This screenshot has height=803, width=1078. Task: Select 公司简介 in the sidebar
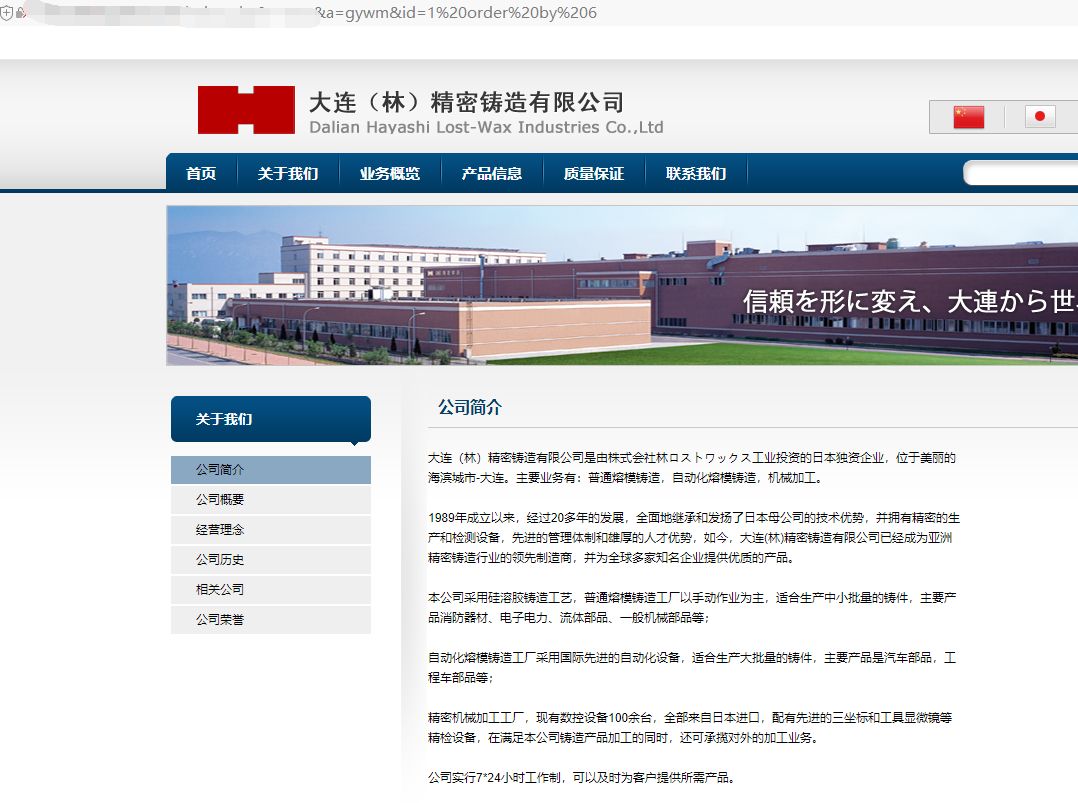(271, 470)
